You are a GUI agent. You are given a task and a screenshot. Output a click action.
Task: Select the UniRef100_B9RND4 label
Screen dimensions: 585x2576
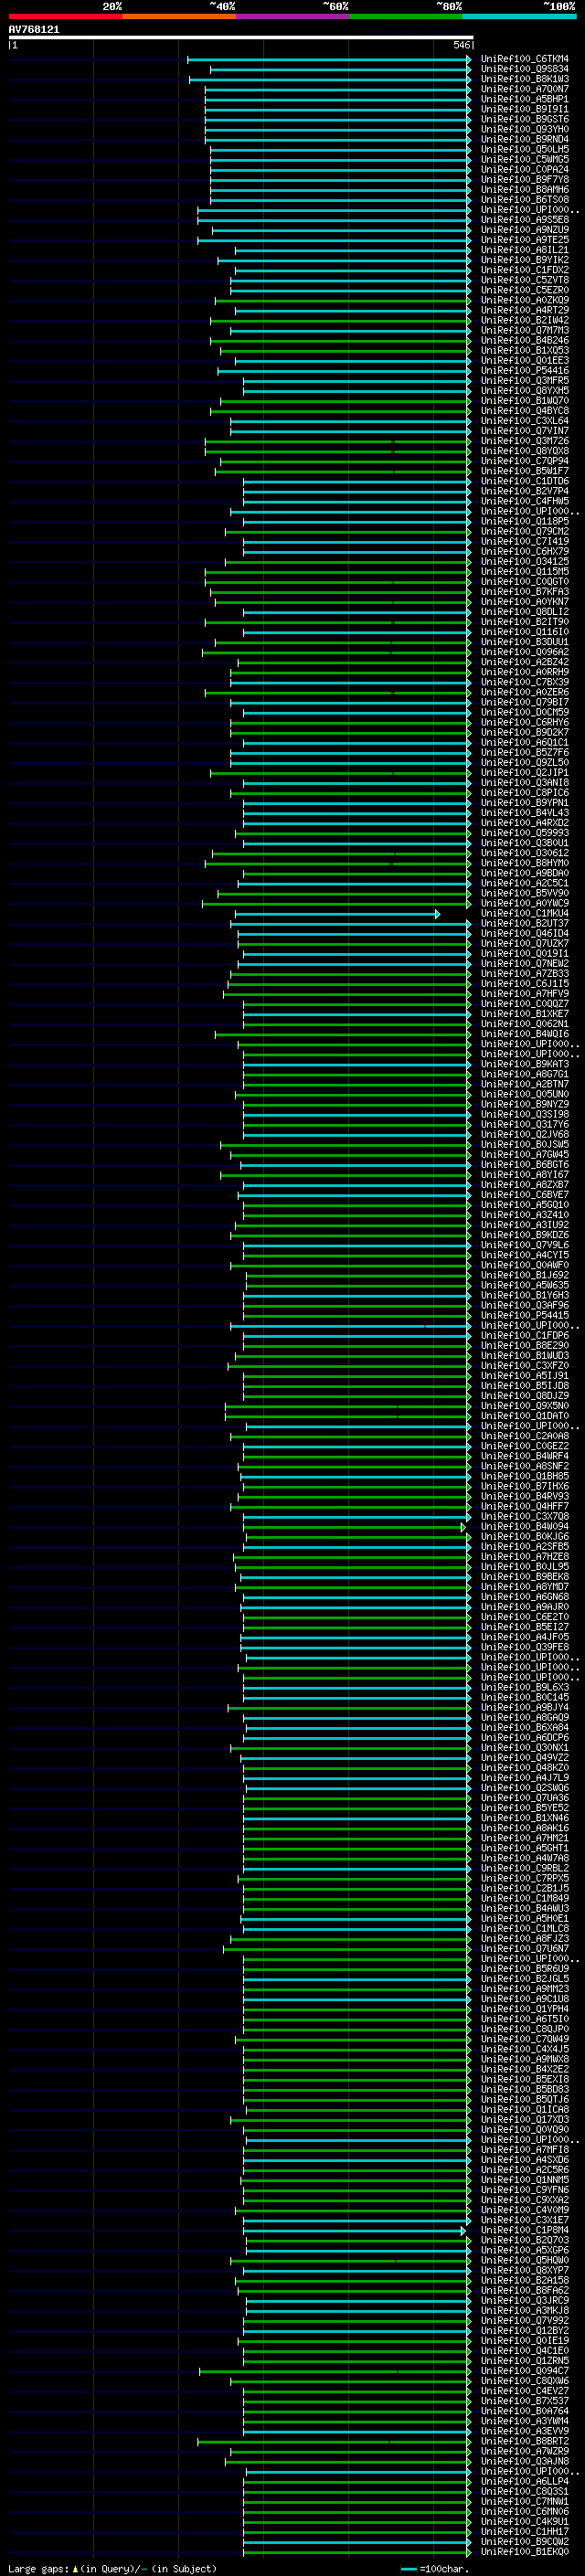(525, 139)
